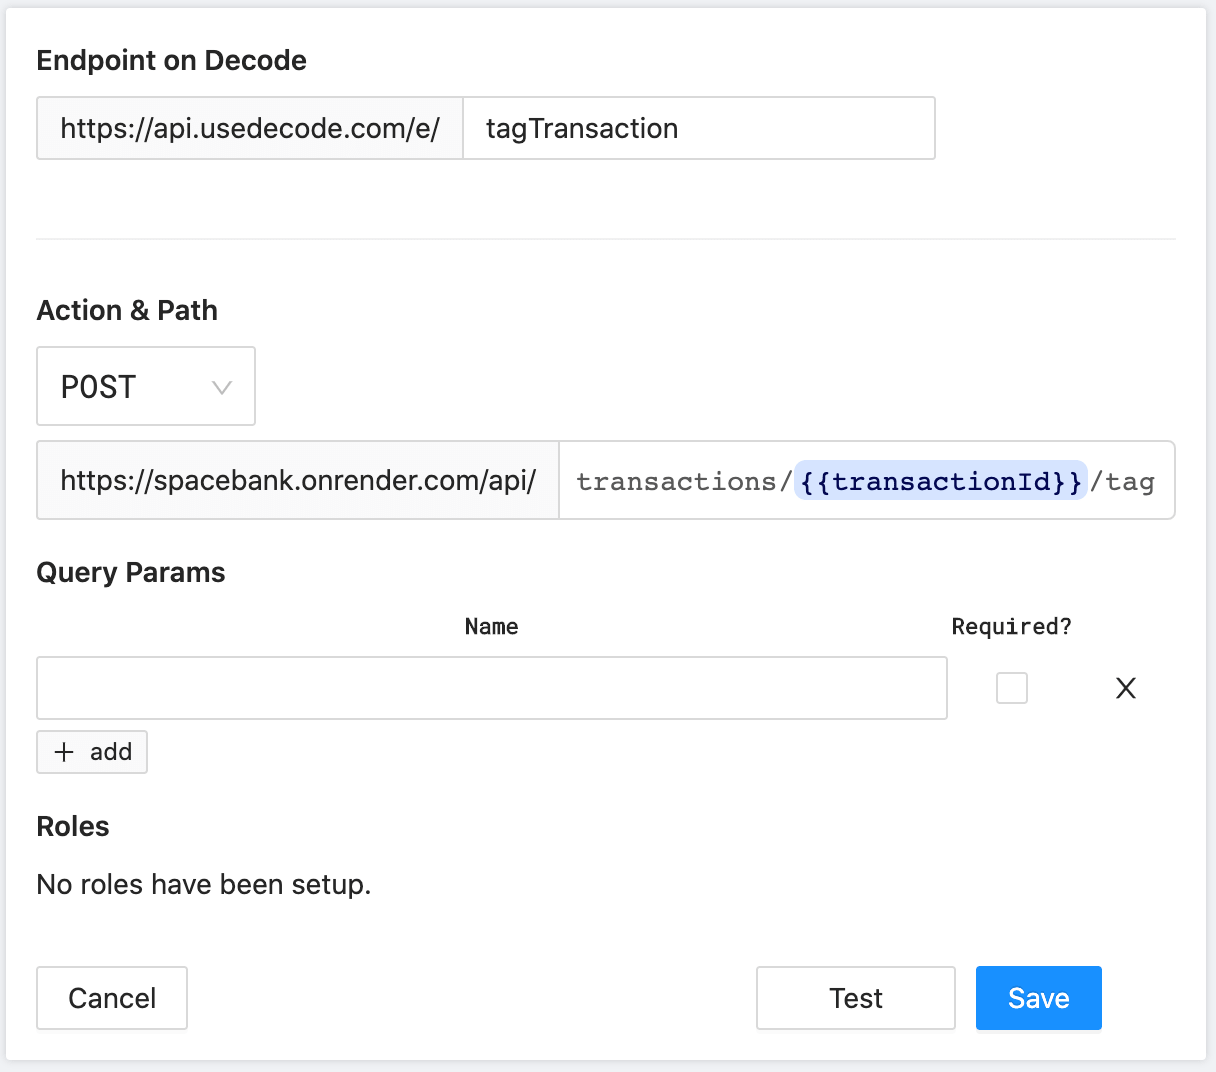This screenshot has height=1072, width=1216.
Task: Click the Endpoint on Decode heading
Action: coord(171,60)
